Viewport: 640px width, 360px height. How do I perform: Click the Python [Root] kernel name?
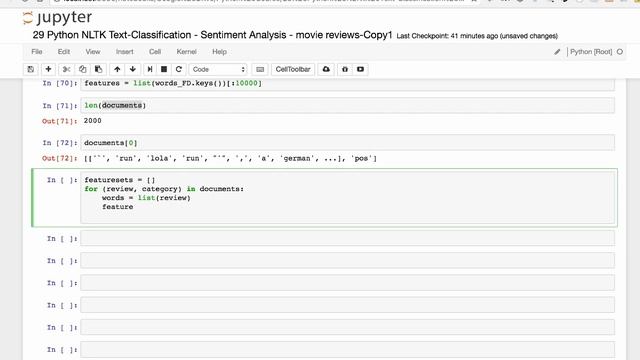(591, 52)
